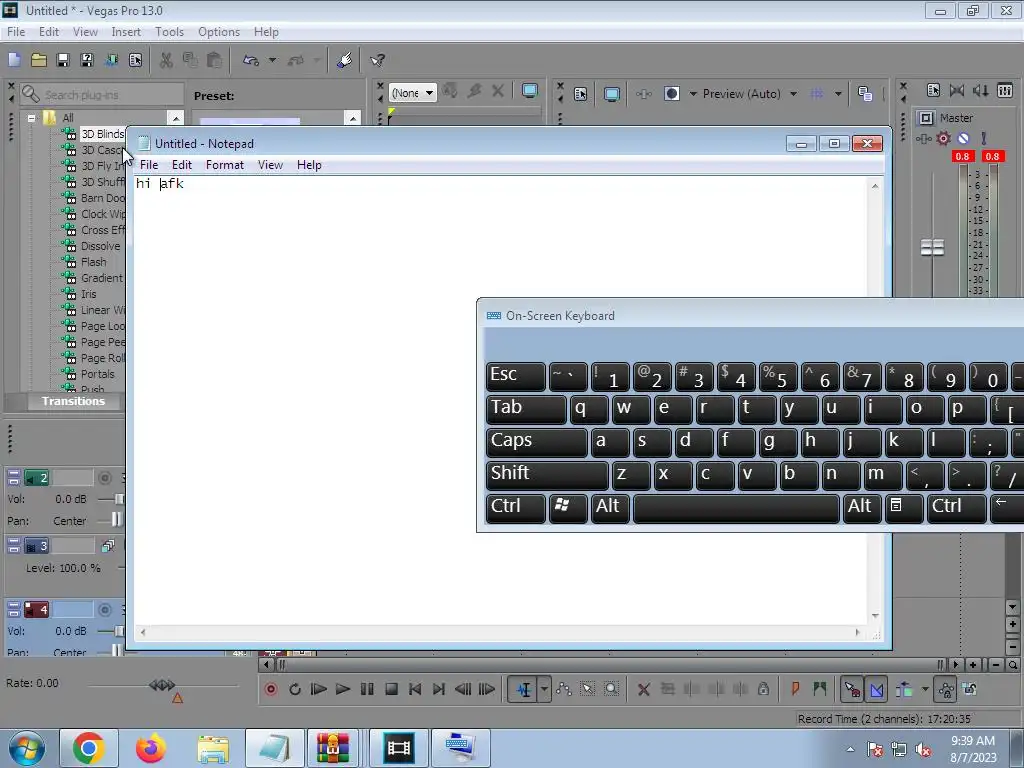
Task: Open Vegas Options menu
Action: click(219, 32)
